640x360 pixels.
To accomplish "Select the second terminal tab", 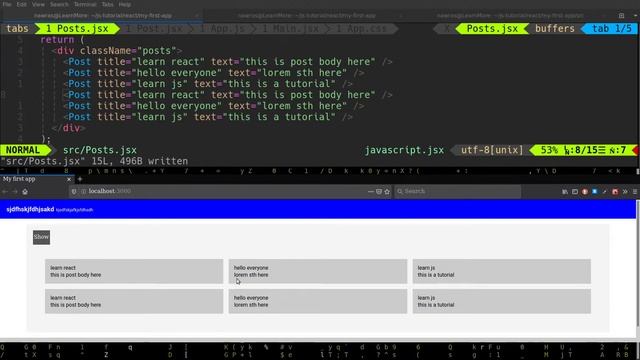I will tap(306, 16).
